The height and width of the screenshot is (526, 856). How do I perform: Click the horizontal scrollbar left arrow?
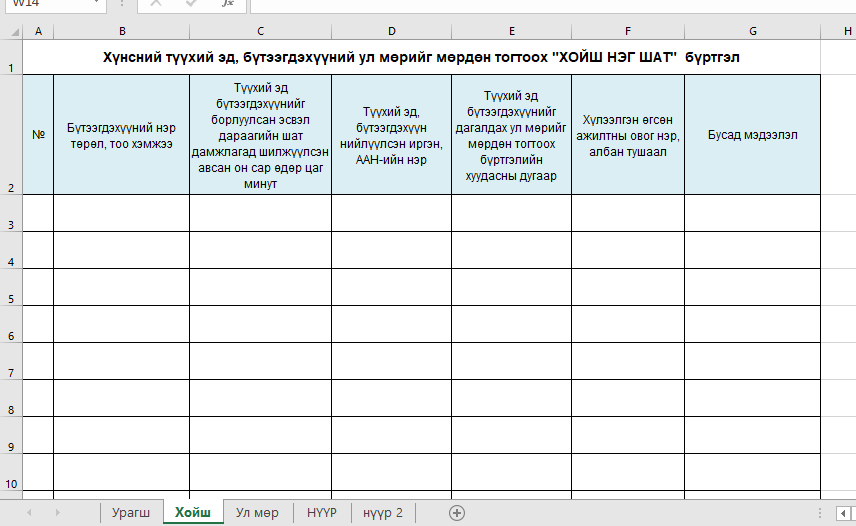pos(843,513)
